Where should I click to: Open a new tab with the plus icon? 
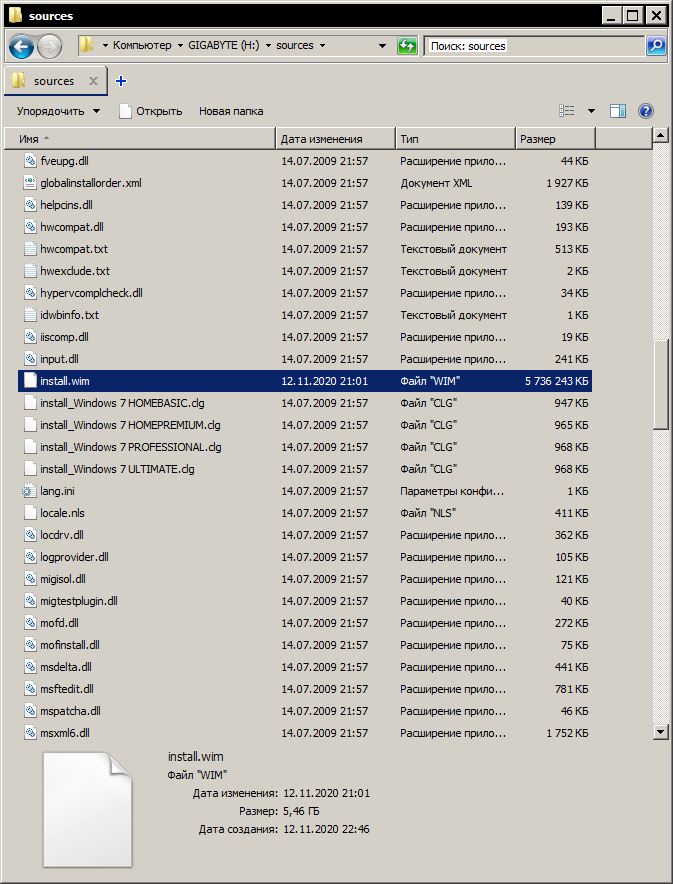[121, 81]
